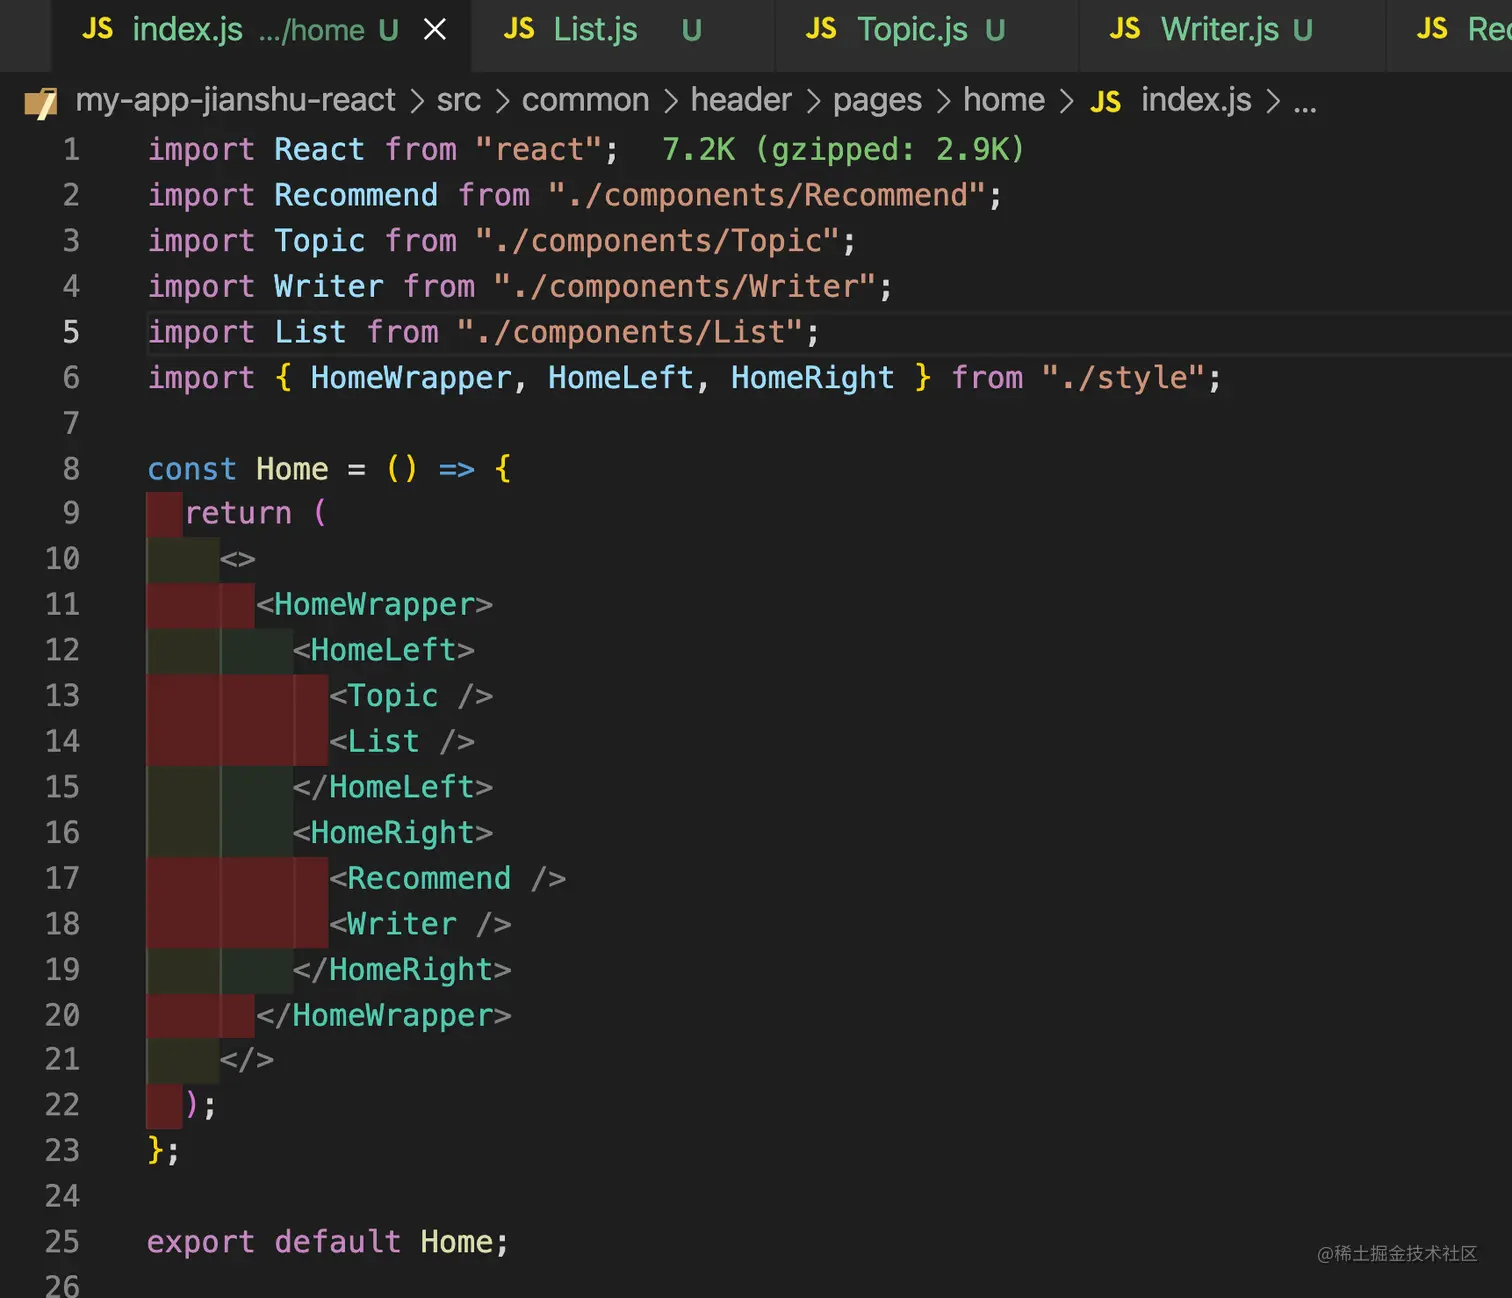Click the opening <HomeWrapper> tag
This screenshot has width=1512, height=1298.
click(x=374, y=605)
